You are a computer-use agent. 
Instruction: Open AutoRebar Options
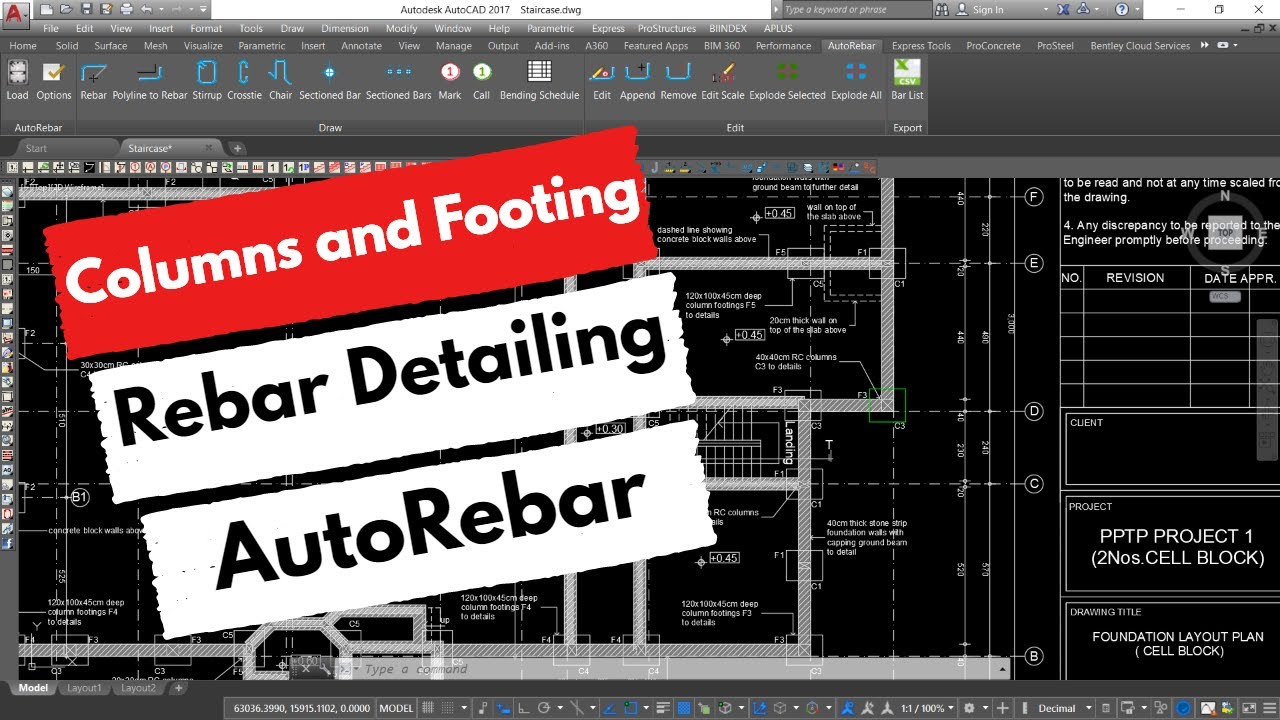pyautogui.click(x=54, y=79)
